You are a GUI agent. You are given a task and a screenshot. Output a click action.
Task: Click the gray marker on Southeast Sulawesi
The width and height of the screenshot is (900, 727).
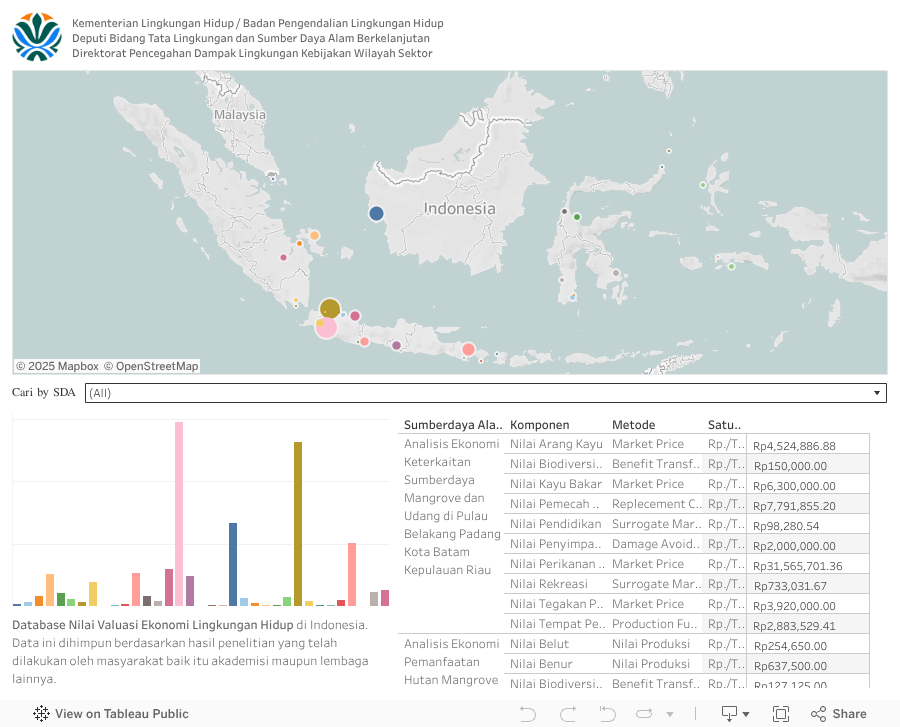pos(616,273)
